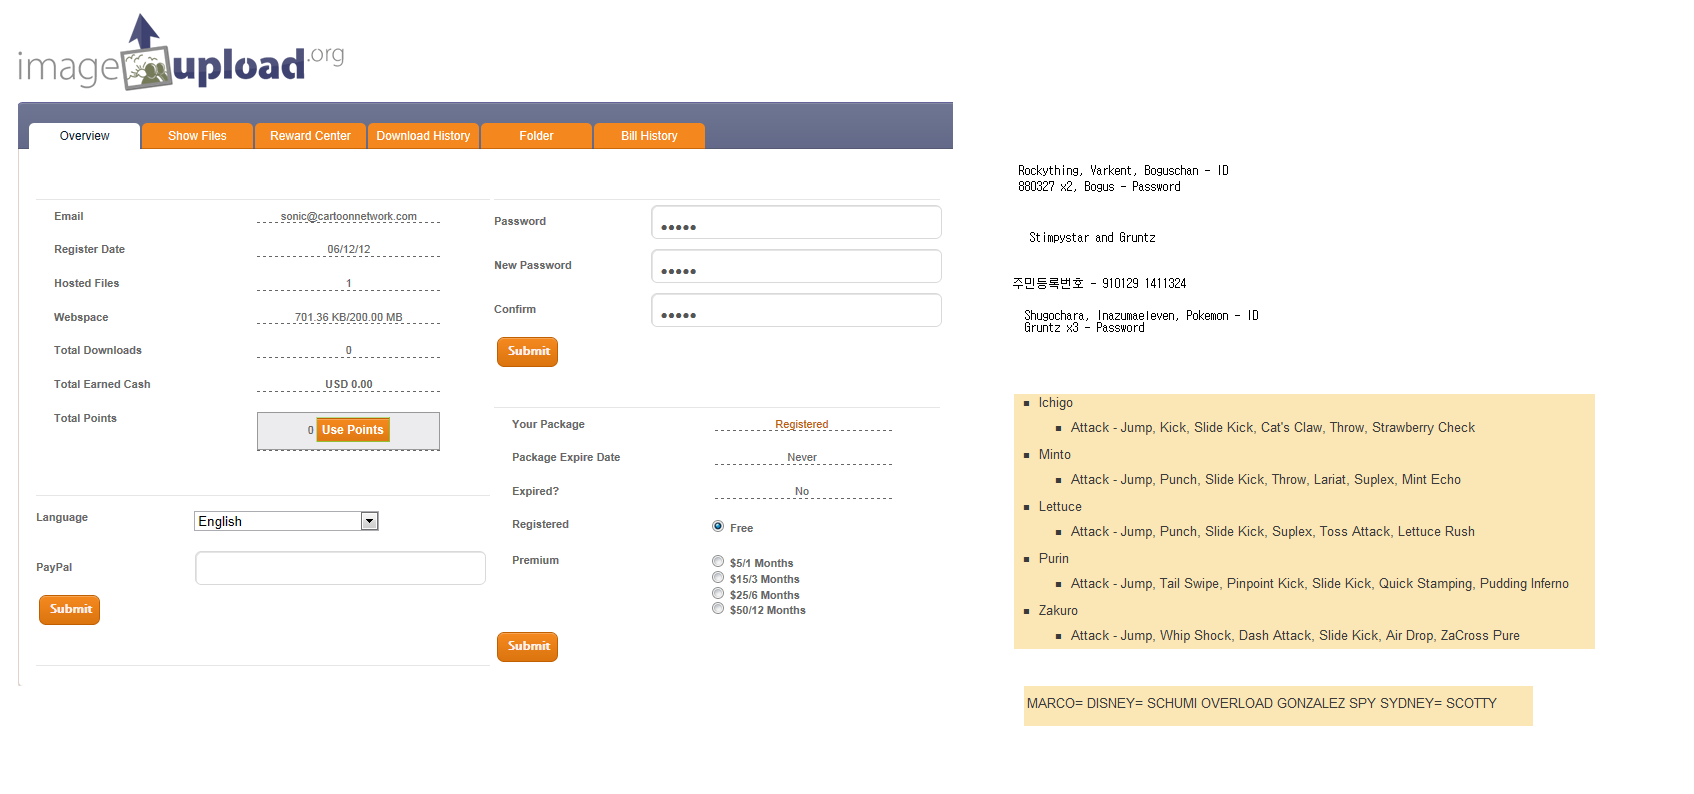Click the Minto list entry
1694x794 pixels.
coord(1054,455)
